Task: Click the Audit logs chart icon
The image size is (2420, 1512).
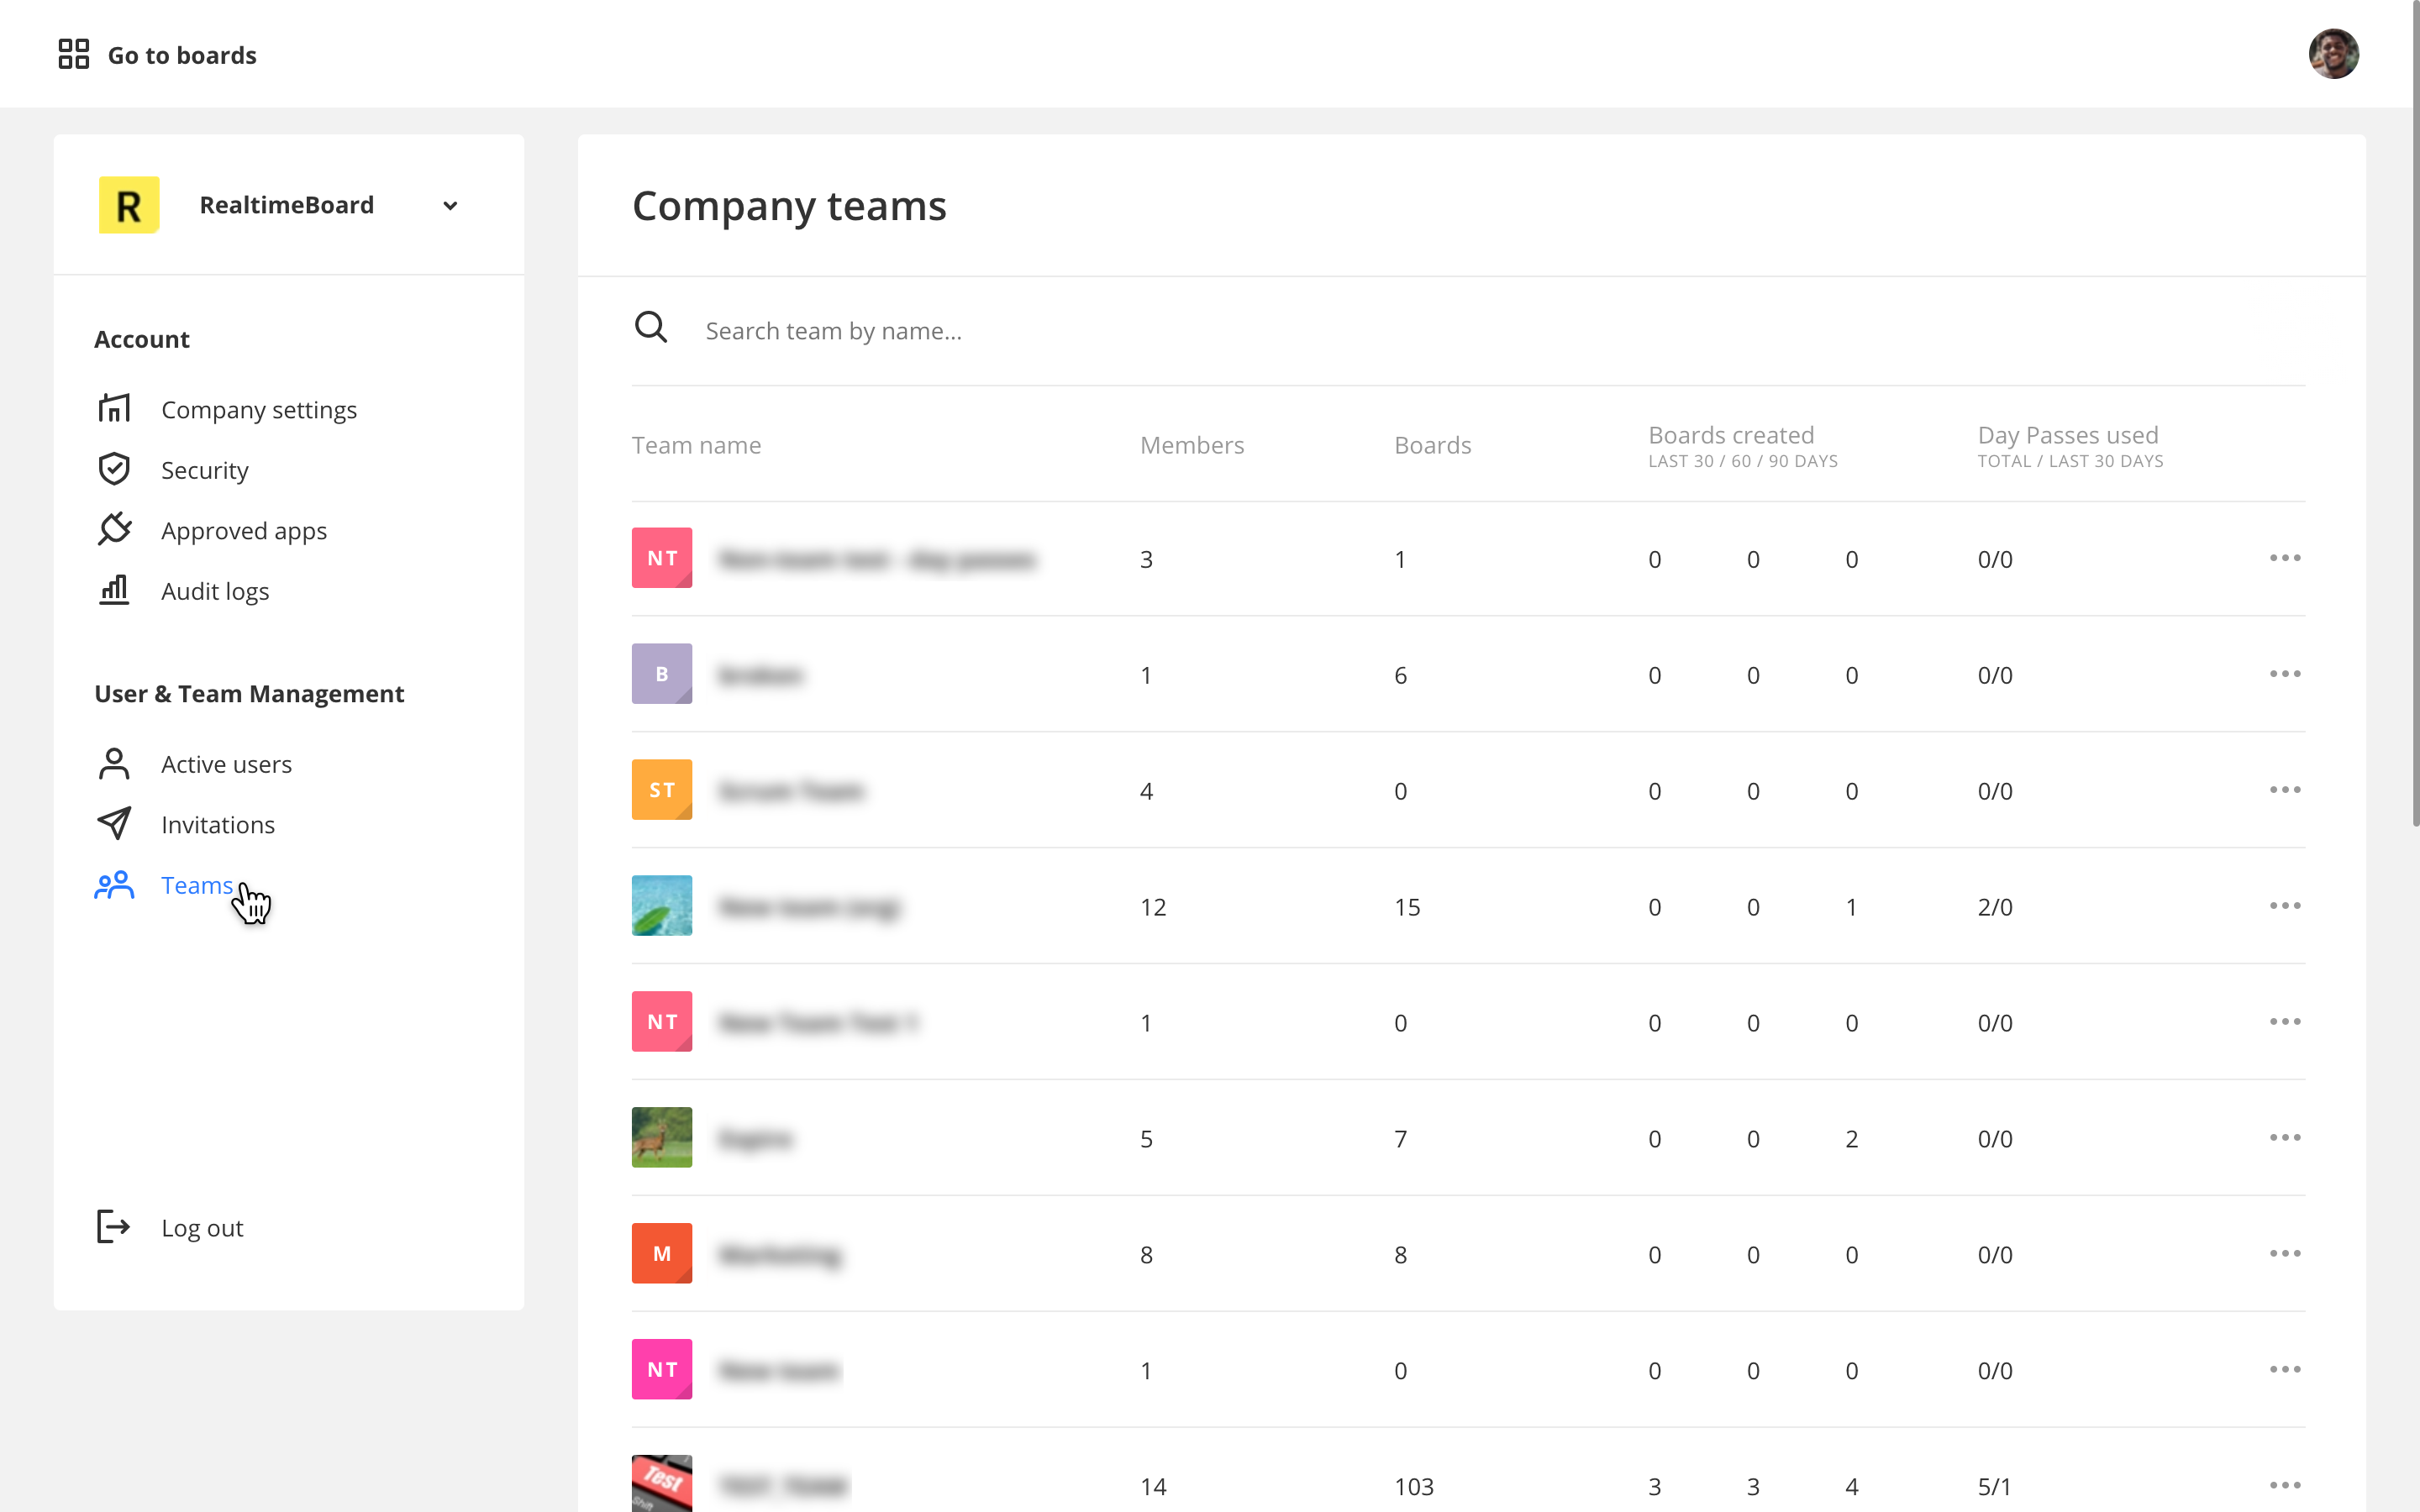Action: click(114, 590)
